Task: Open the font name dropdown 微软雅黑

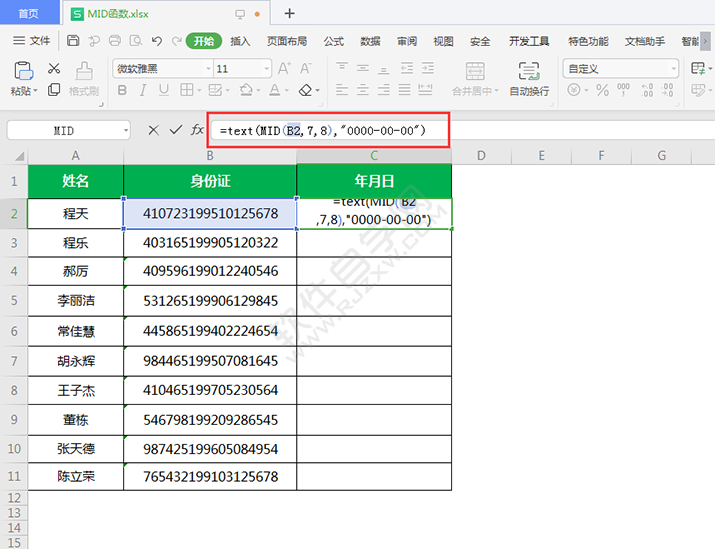Action: pyautogui.click(x=207, y=69)
